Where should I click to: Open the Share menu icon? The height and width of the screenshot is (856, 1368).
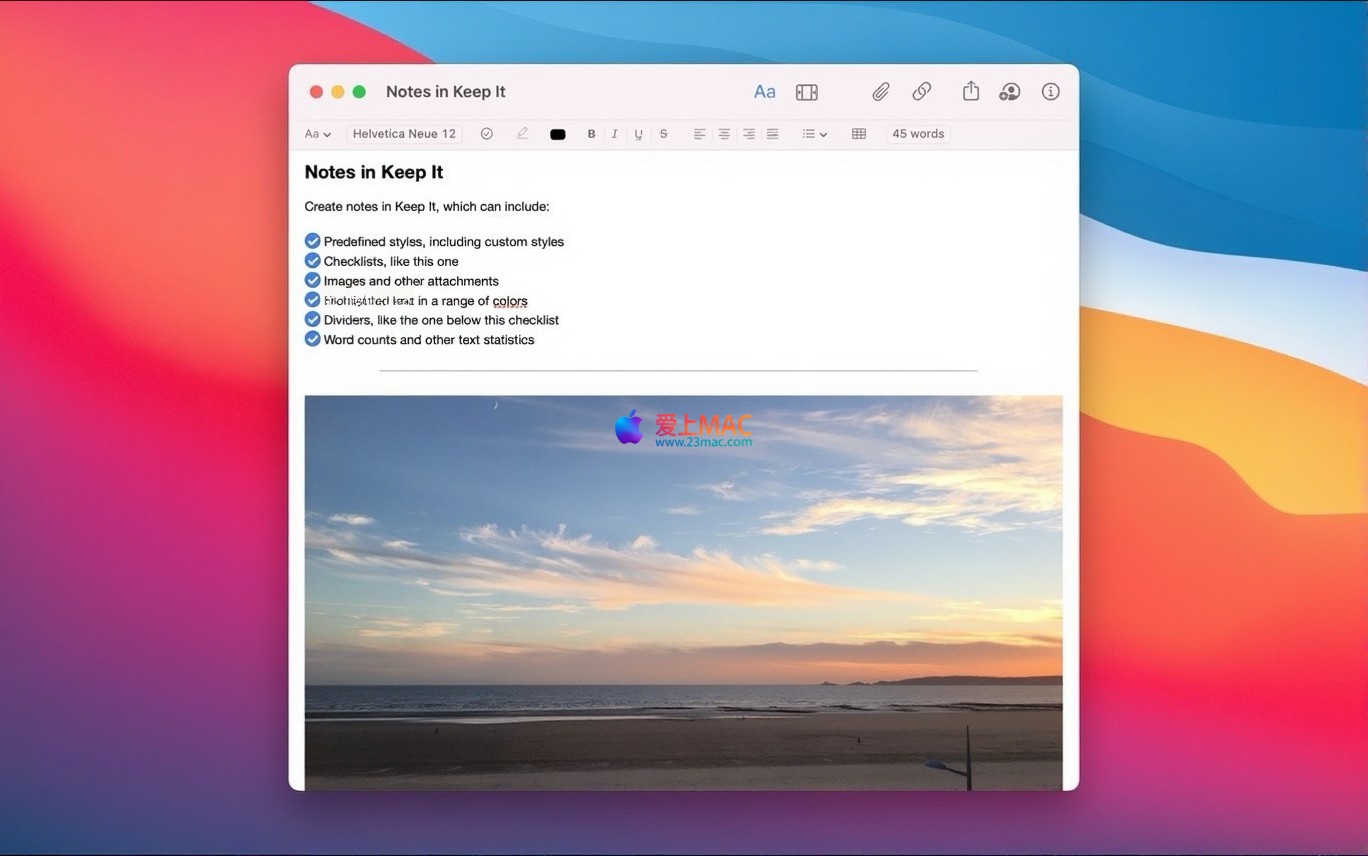click(970, 91)
